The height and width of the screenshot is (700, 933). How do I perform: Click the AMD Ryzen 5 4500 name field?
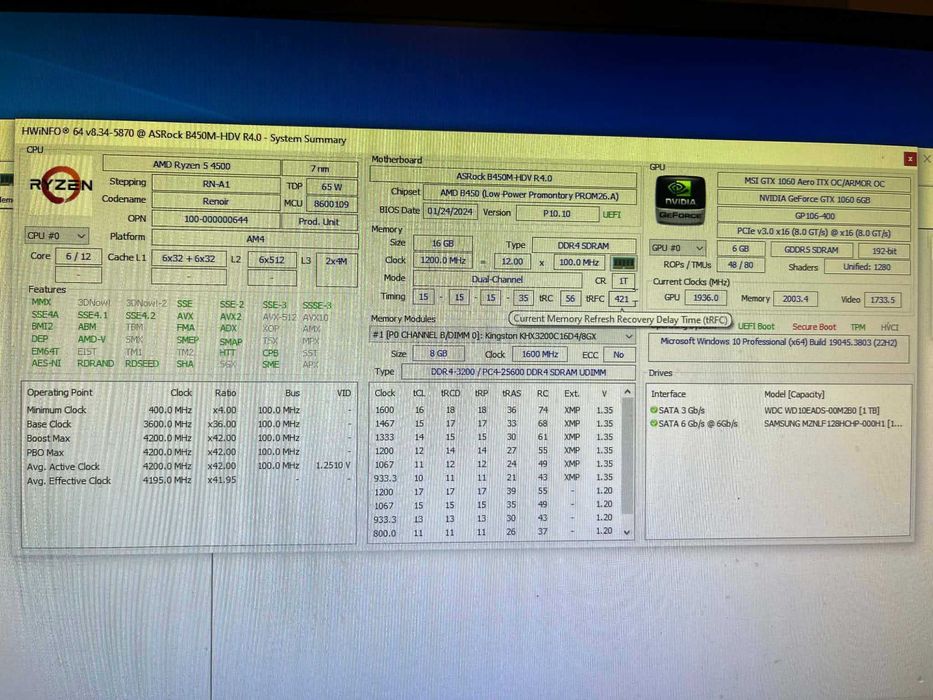coord(191,165)
